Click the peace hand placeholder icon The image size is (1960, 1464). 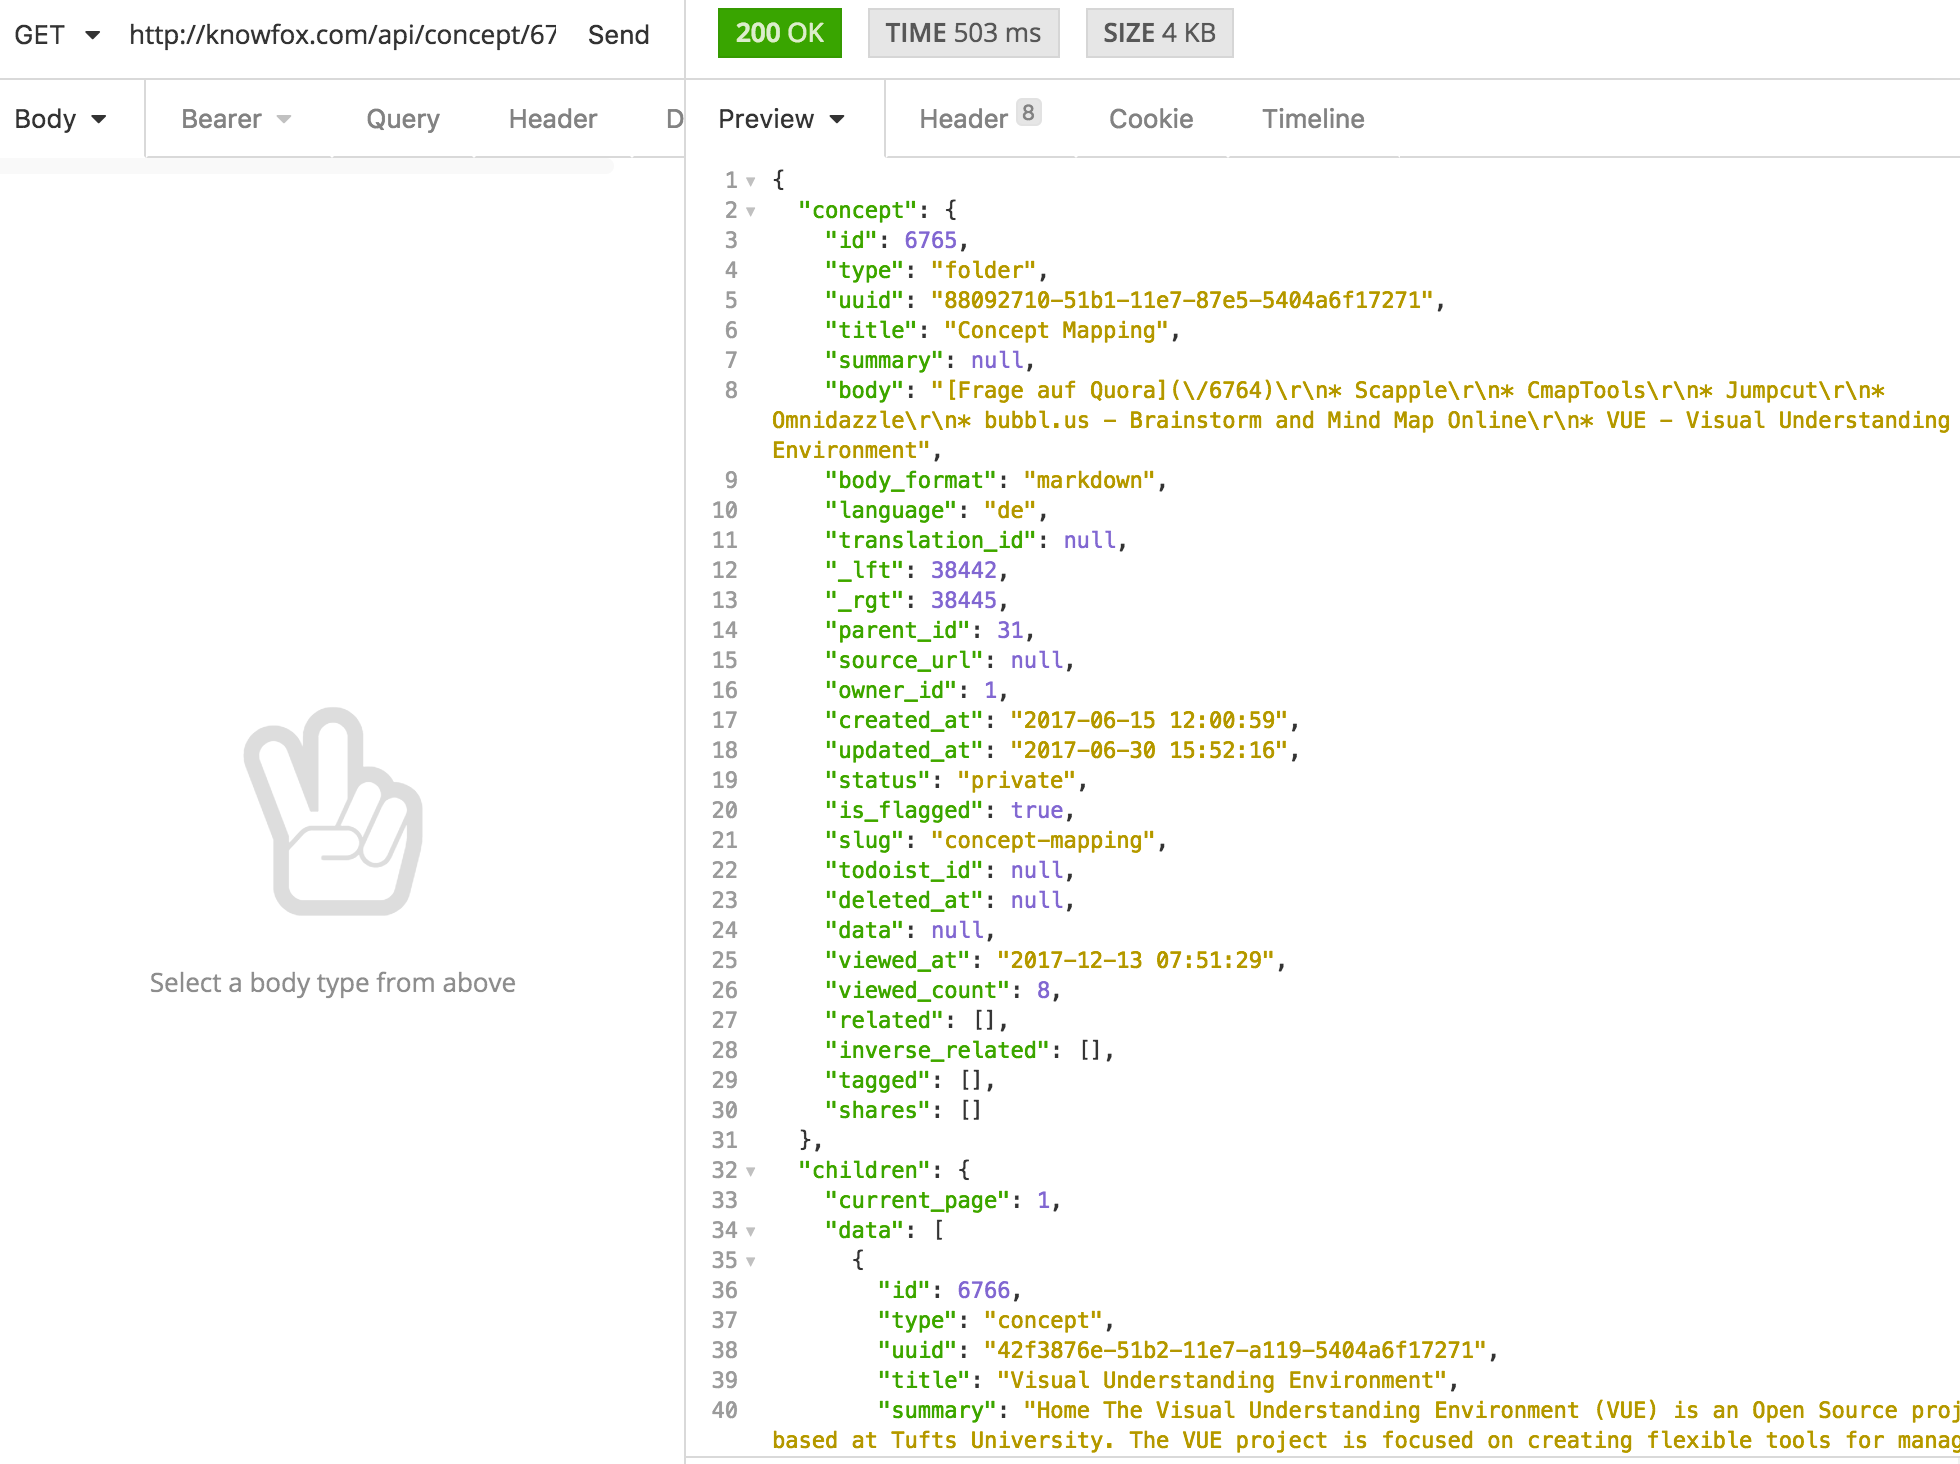[x=333, y=812]
